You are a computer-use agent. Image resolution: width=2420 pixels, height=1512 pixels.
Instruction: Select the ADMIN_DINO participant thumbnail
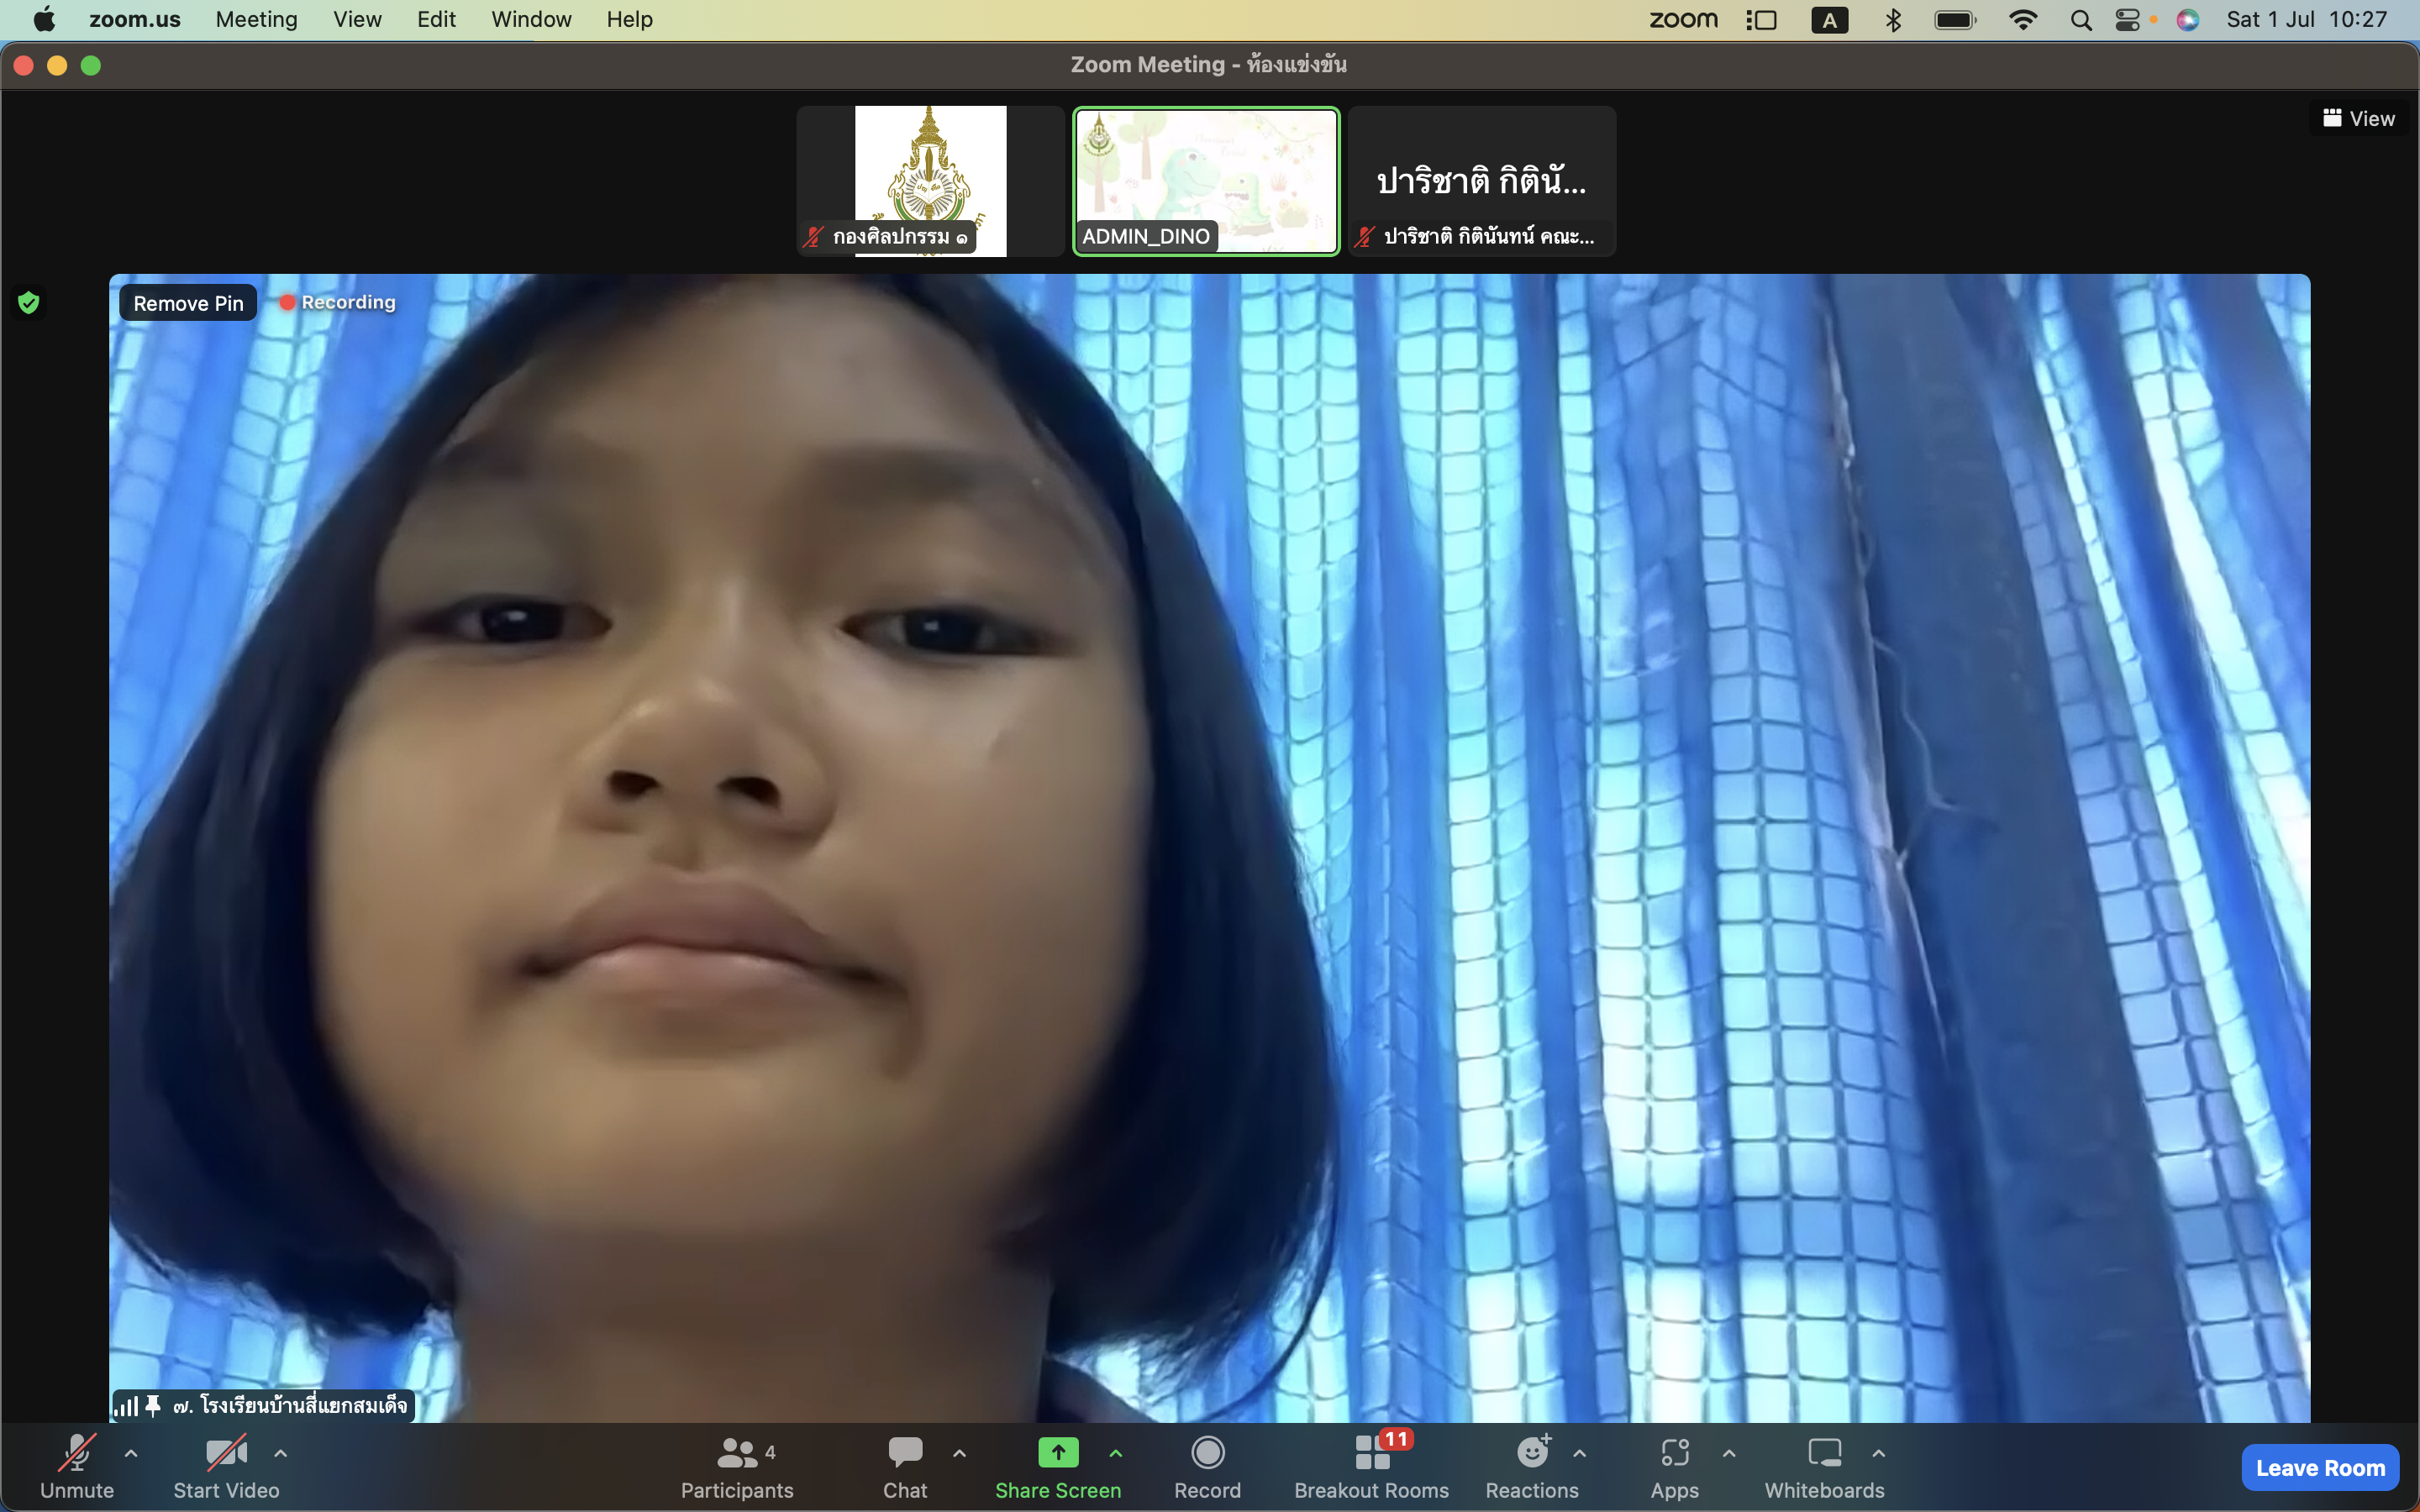[x=1205, y=181]
